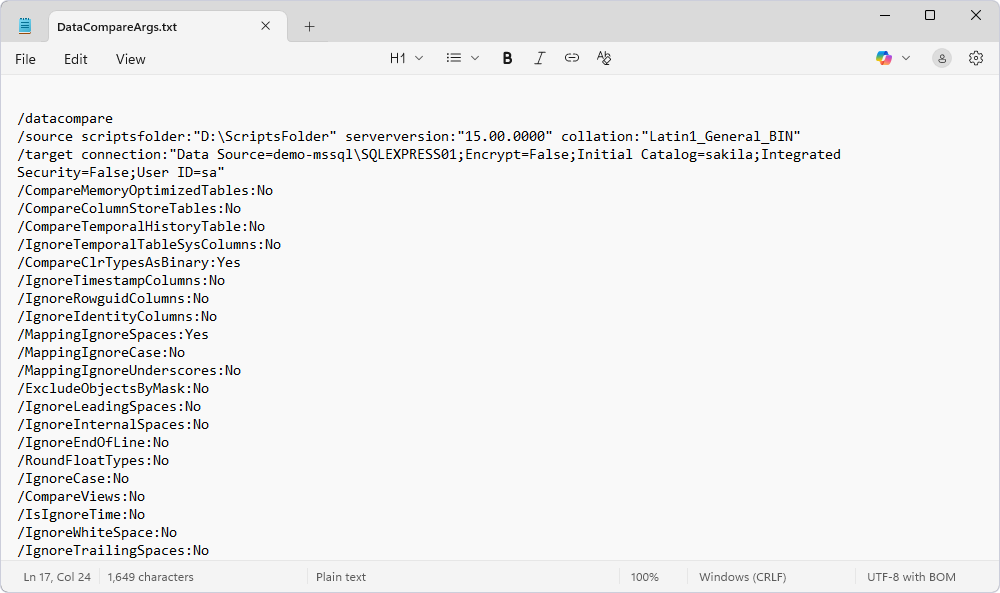This screenshot has height=593, width=1000.
Task: Insert a hyperlink using the link icon
Action: [x=571, y=58]
